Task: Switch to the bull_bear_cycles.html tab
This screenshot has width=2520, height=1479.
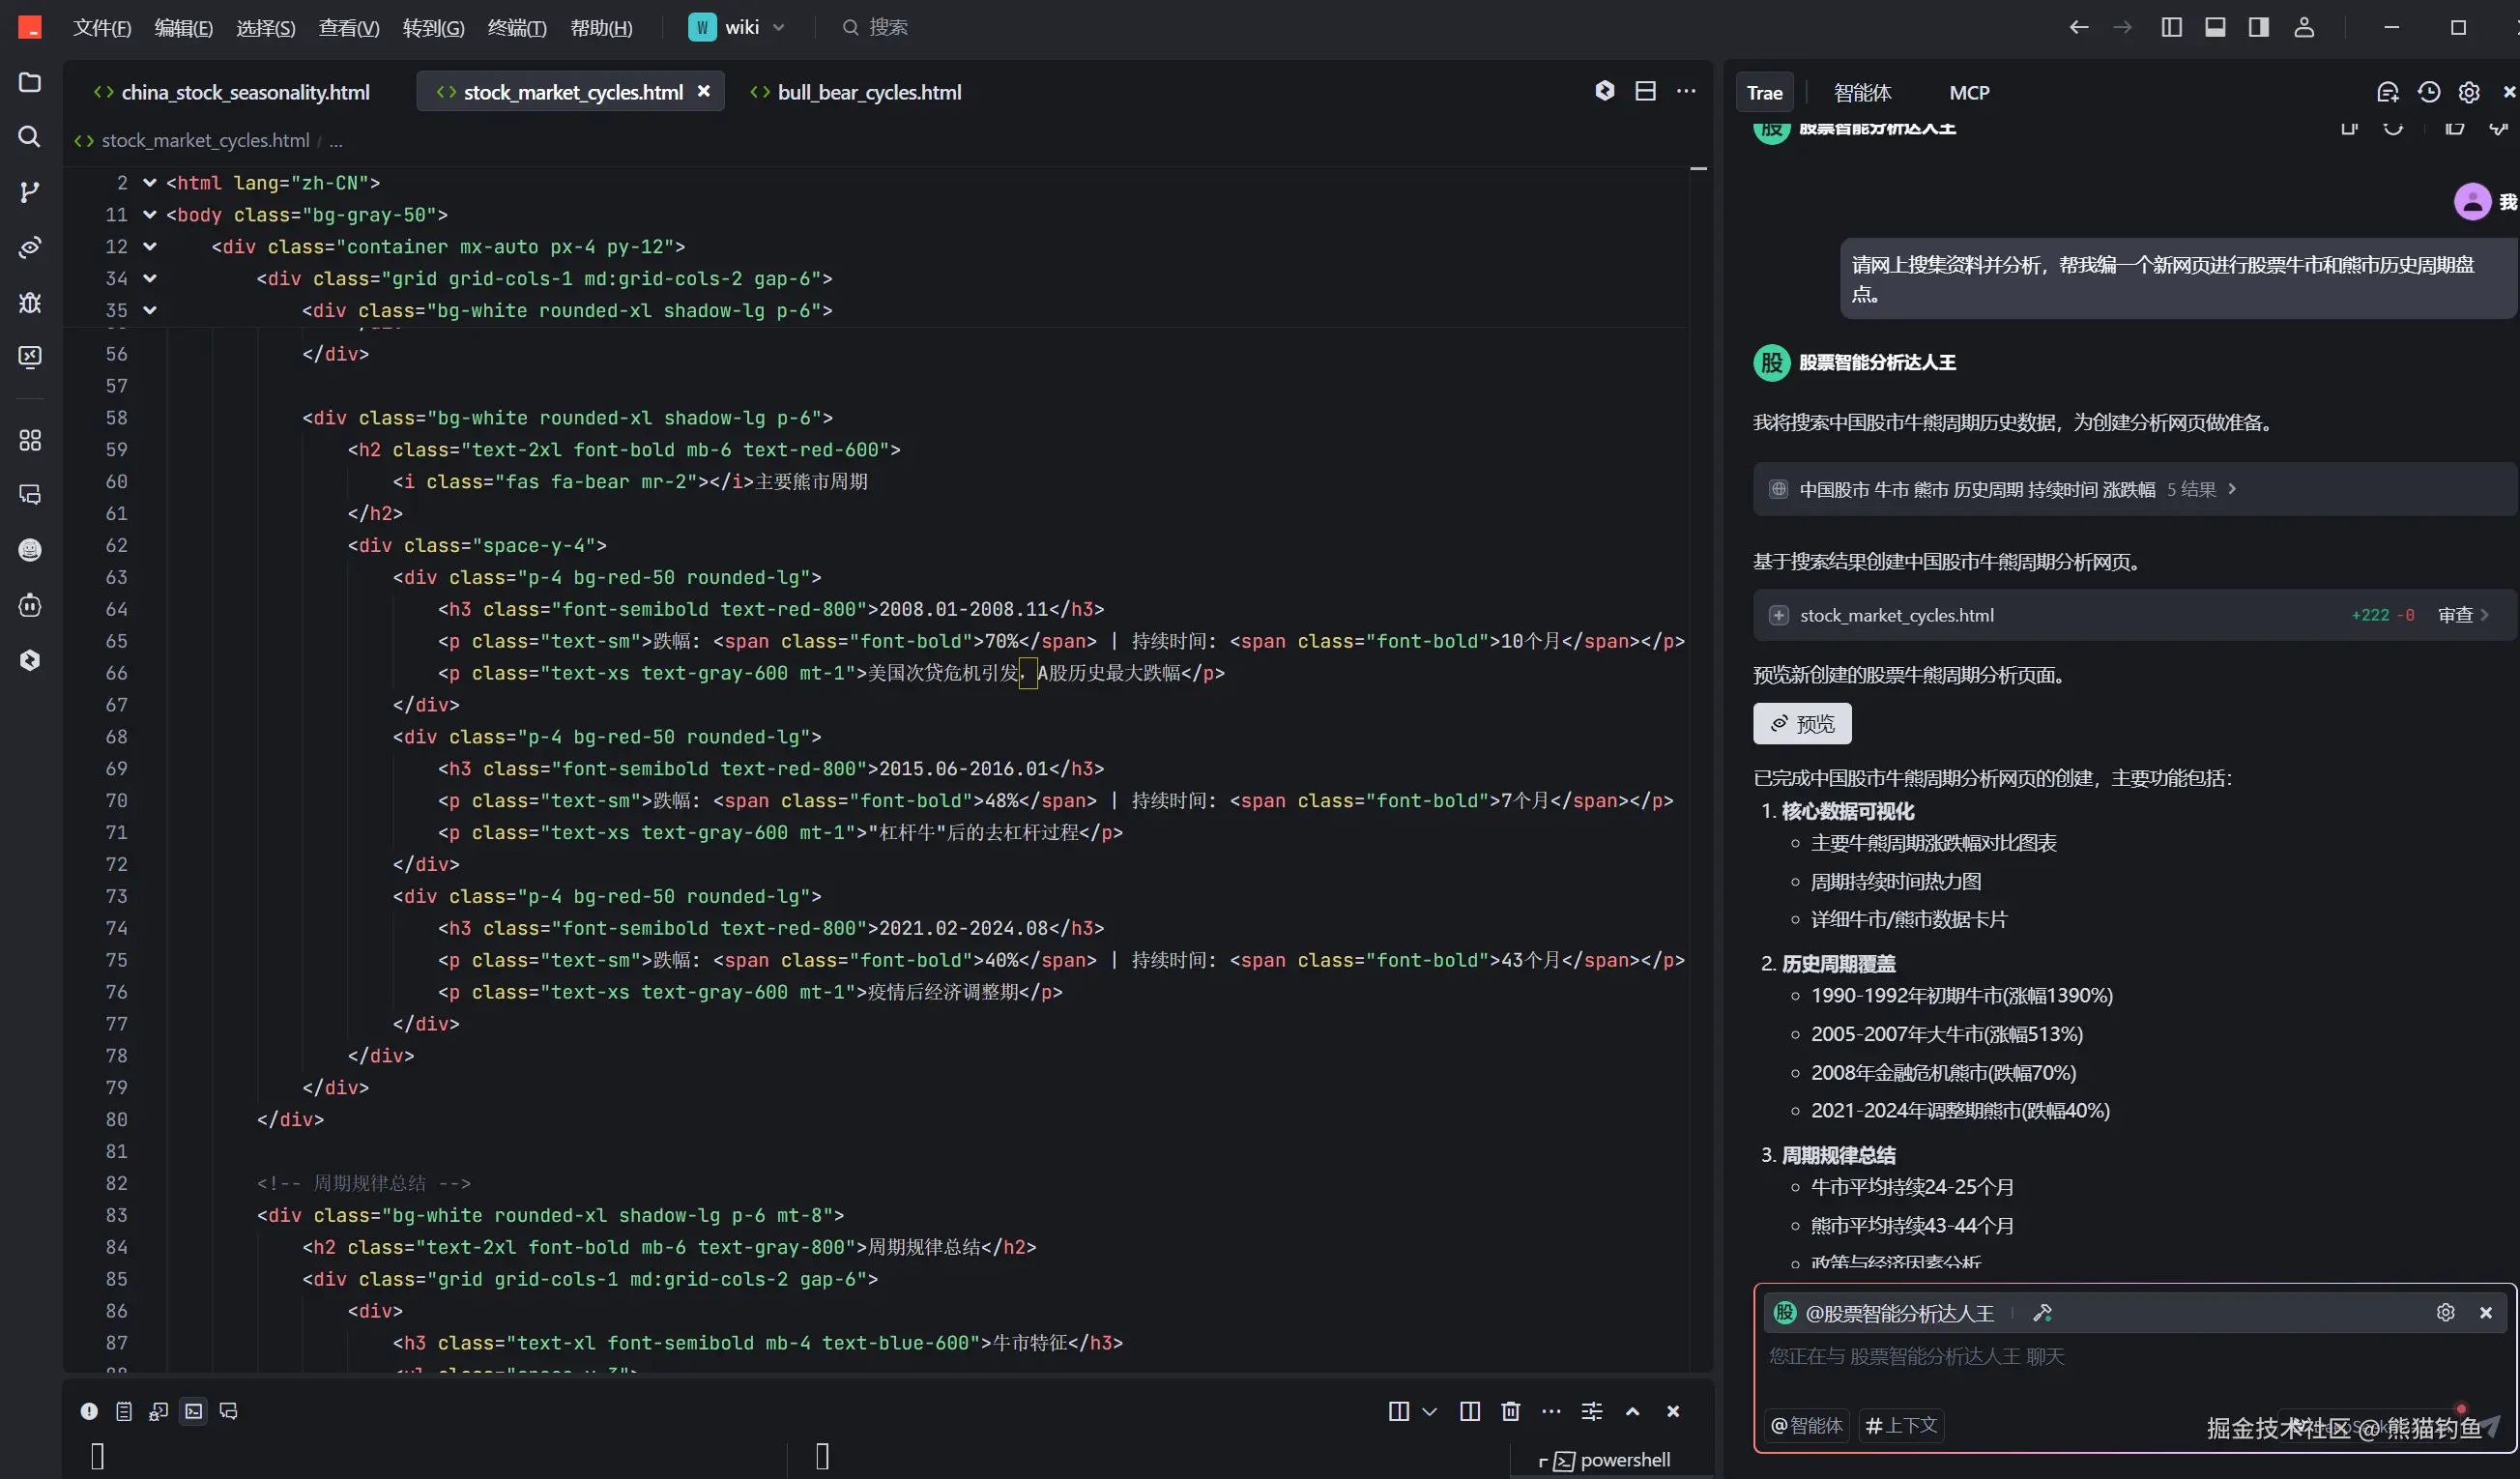Action: 868,92
